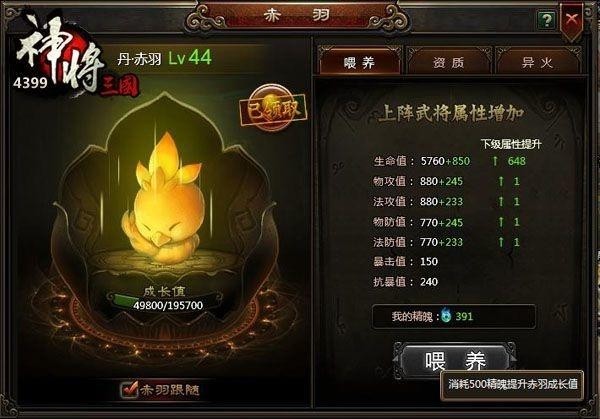This screenshot has height=419, width=600.
Task: Click the green arrow beside 法攻值
Action: pos(501,201)
